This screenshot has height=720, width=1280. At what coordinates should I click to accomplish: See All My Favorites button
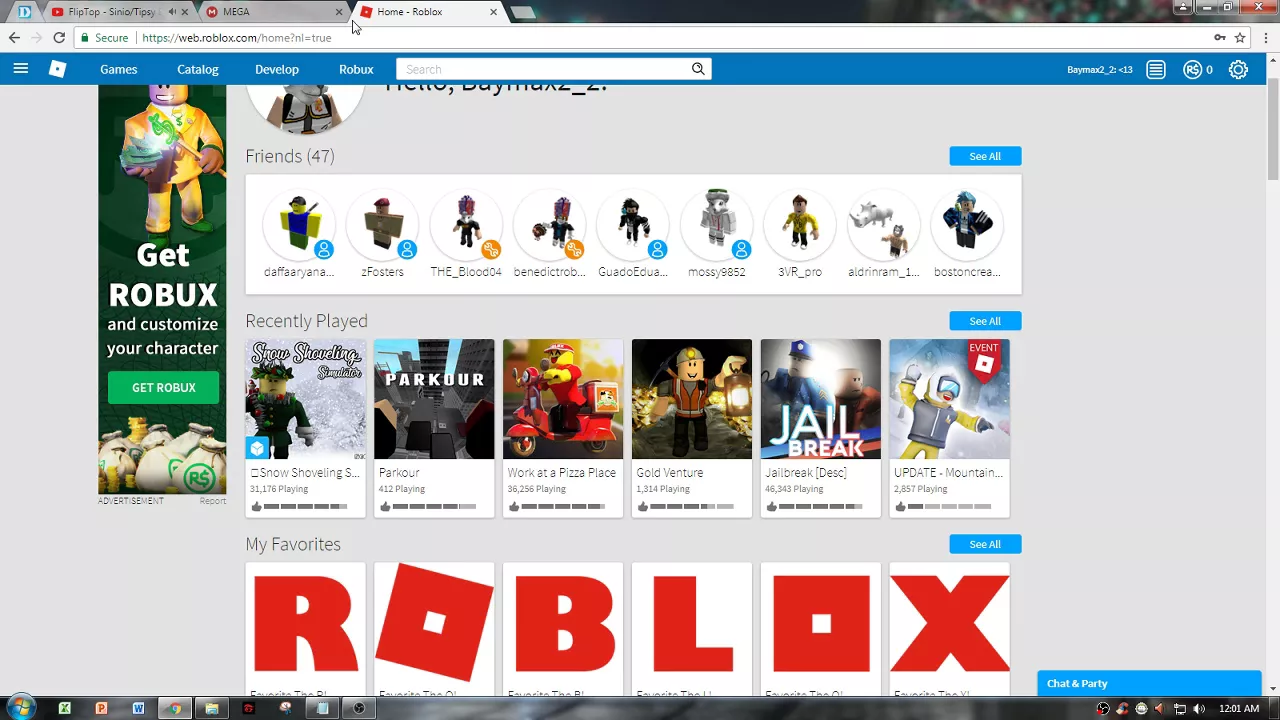985,544
